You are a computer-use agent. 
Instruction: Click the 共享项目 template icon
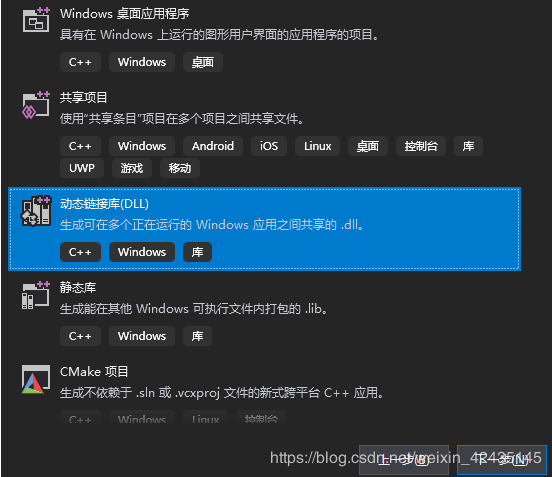(36, 105)
